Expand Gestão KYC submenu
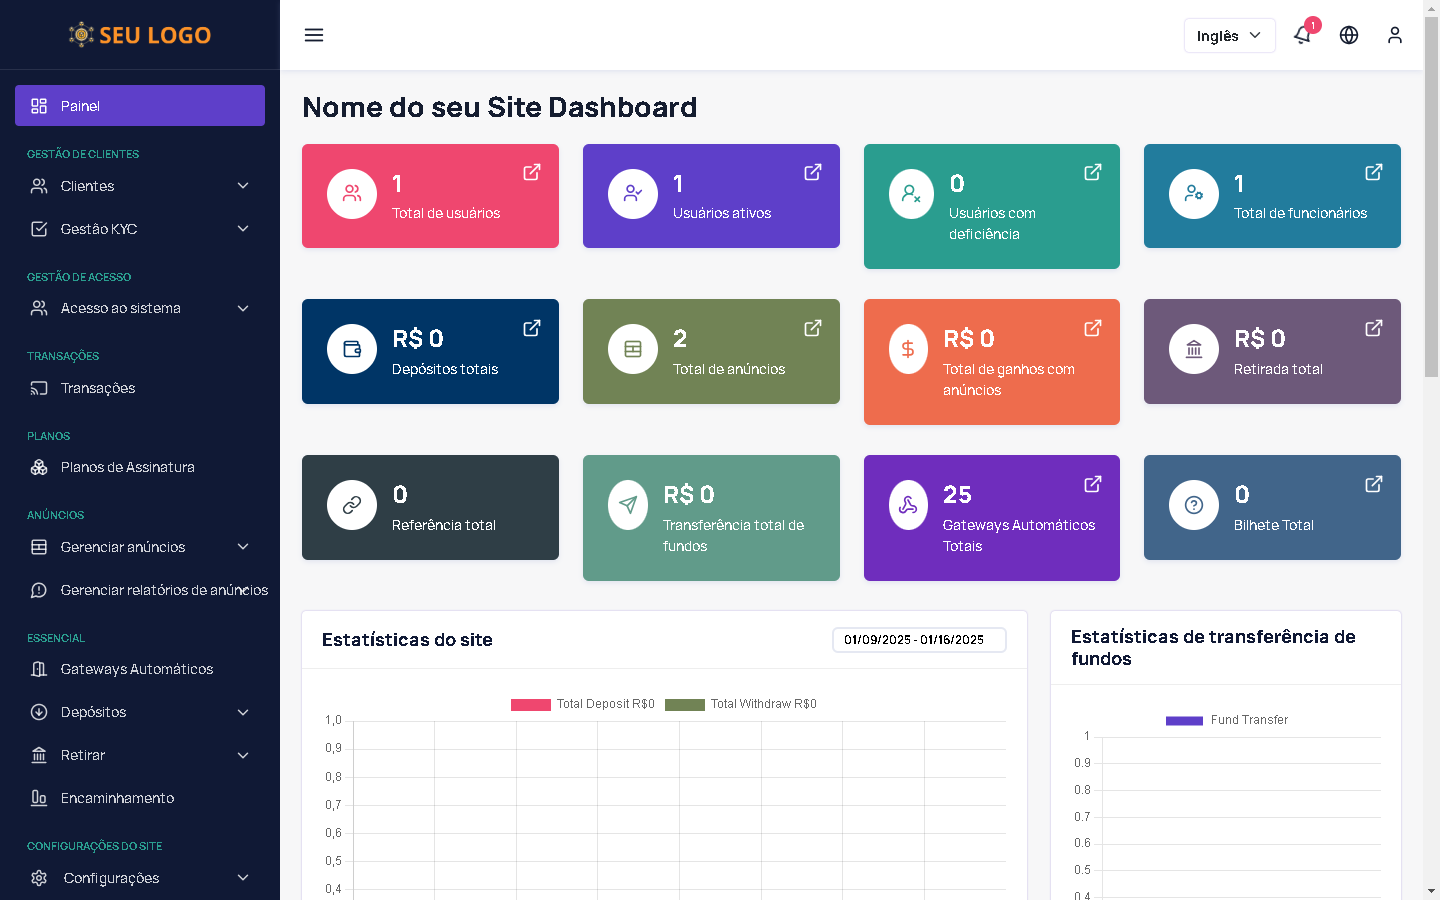This screenshot has height=900, width=1440. pyautogui.click(x=140, y=229)
